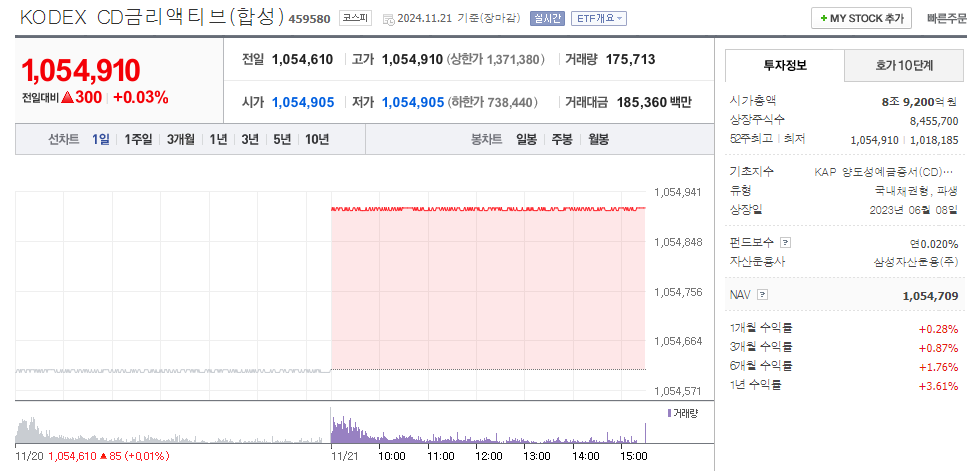The image size is (967, 471).
Task: Click the 거래량 value 175,713
Action: pos(630,60)
